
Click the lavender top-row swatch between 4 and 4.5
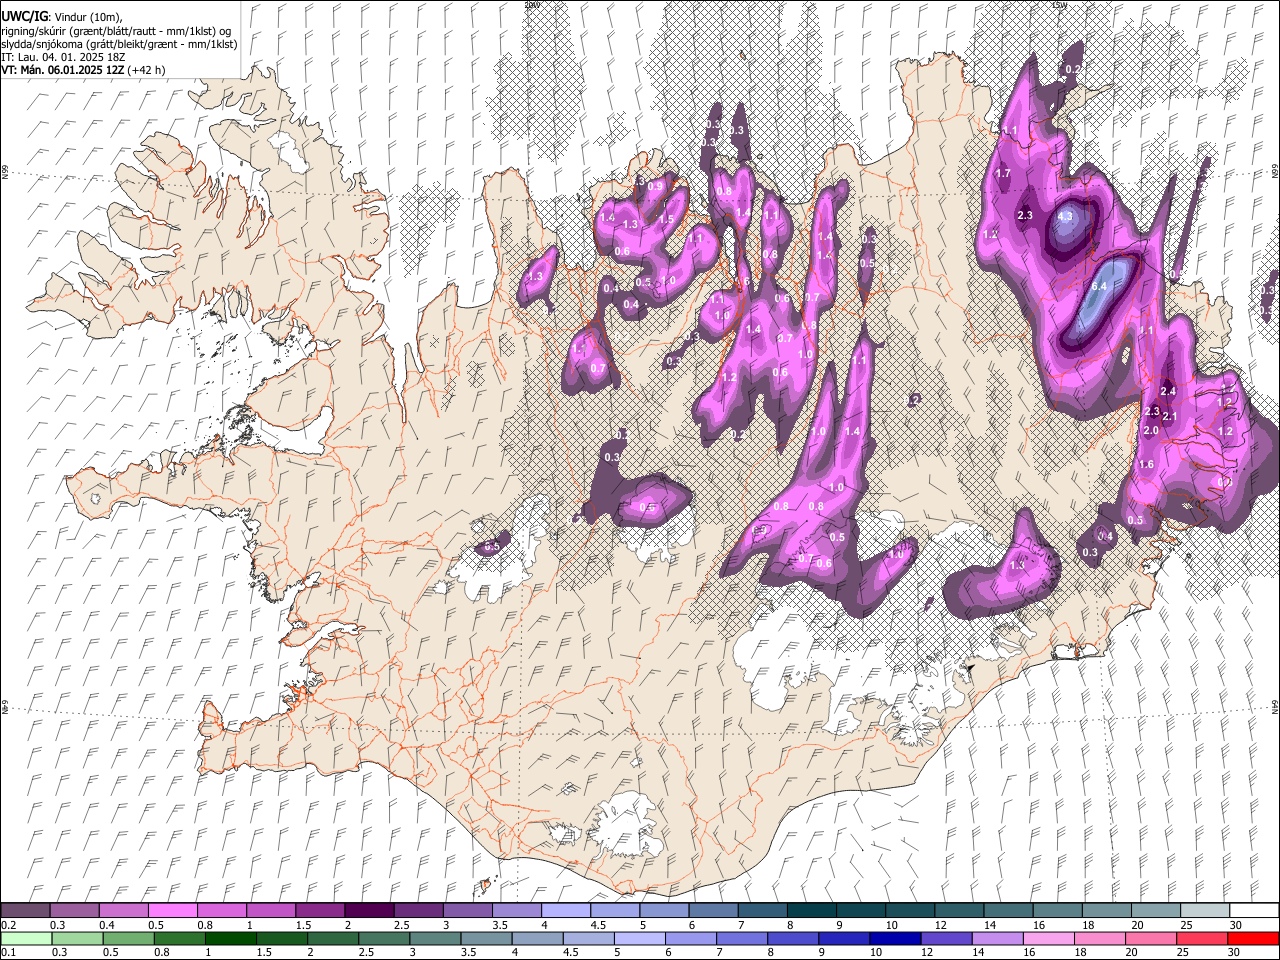[564, 911]
